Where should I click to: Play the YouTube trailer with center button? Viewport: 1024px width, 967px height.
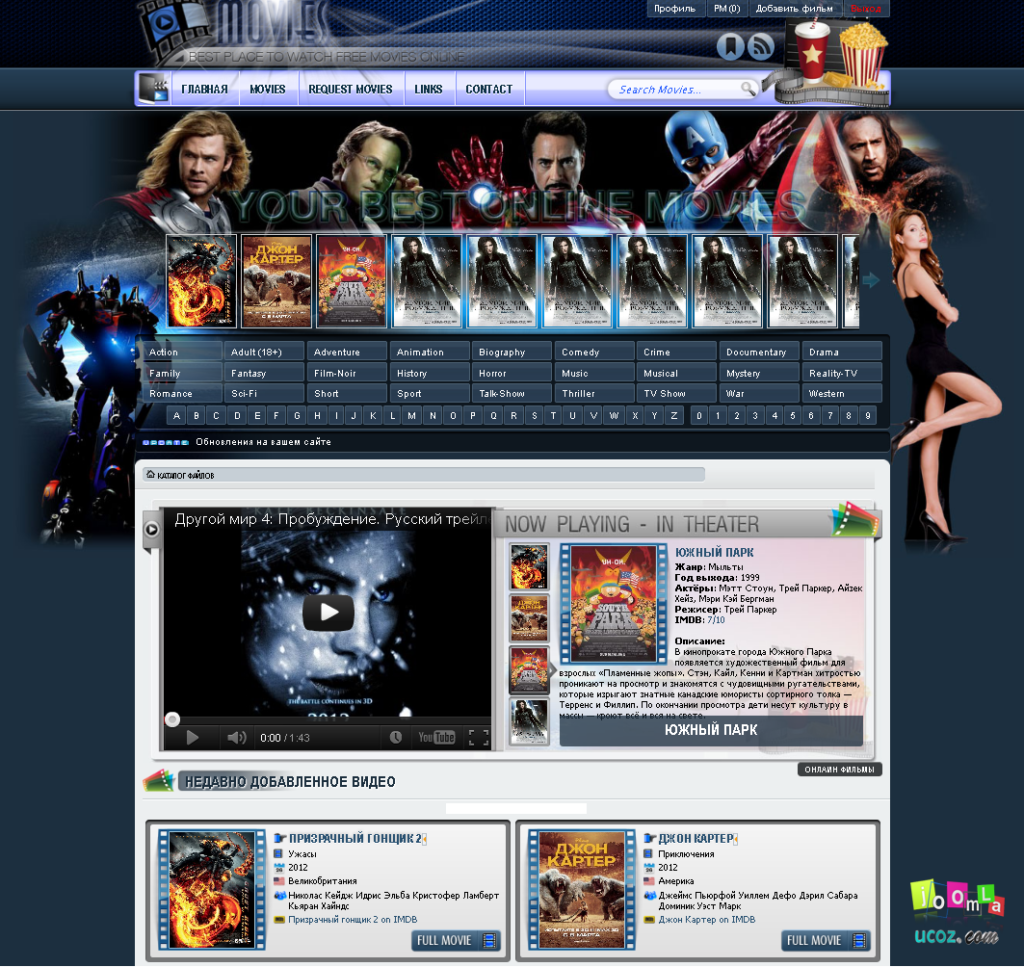click(x=328, y=612)
